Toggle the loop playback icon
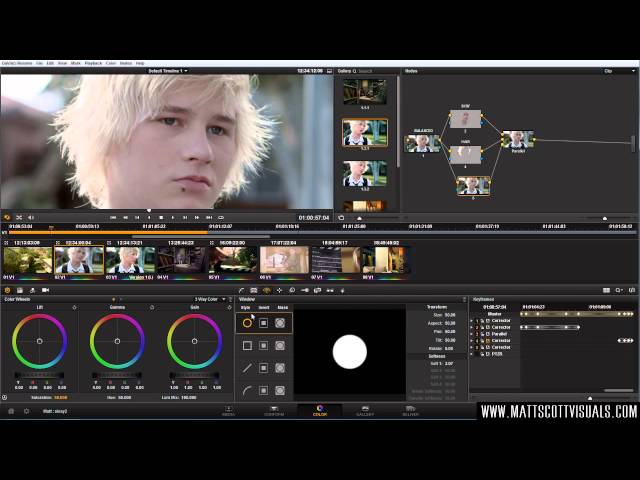Viewport: 640px width, 480px height. click(221, 218)
